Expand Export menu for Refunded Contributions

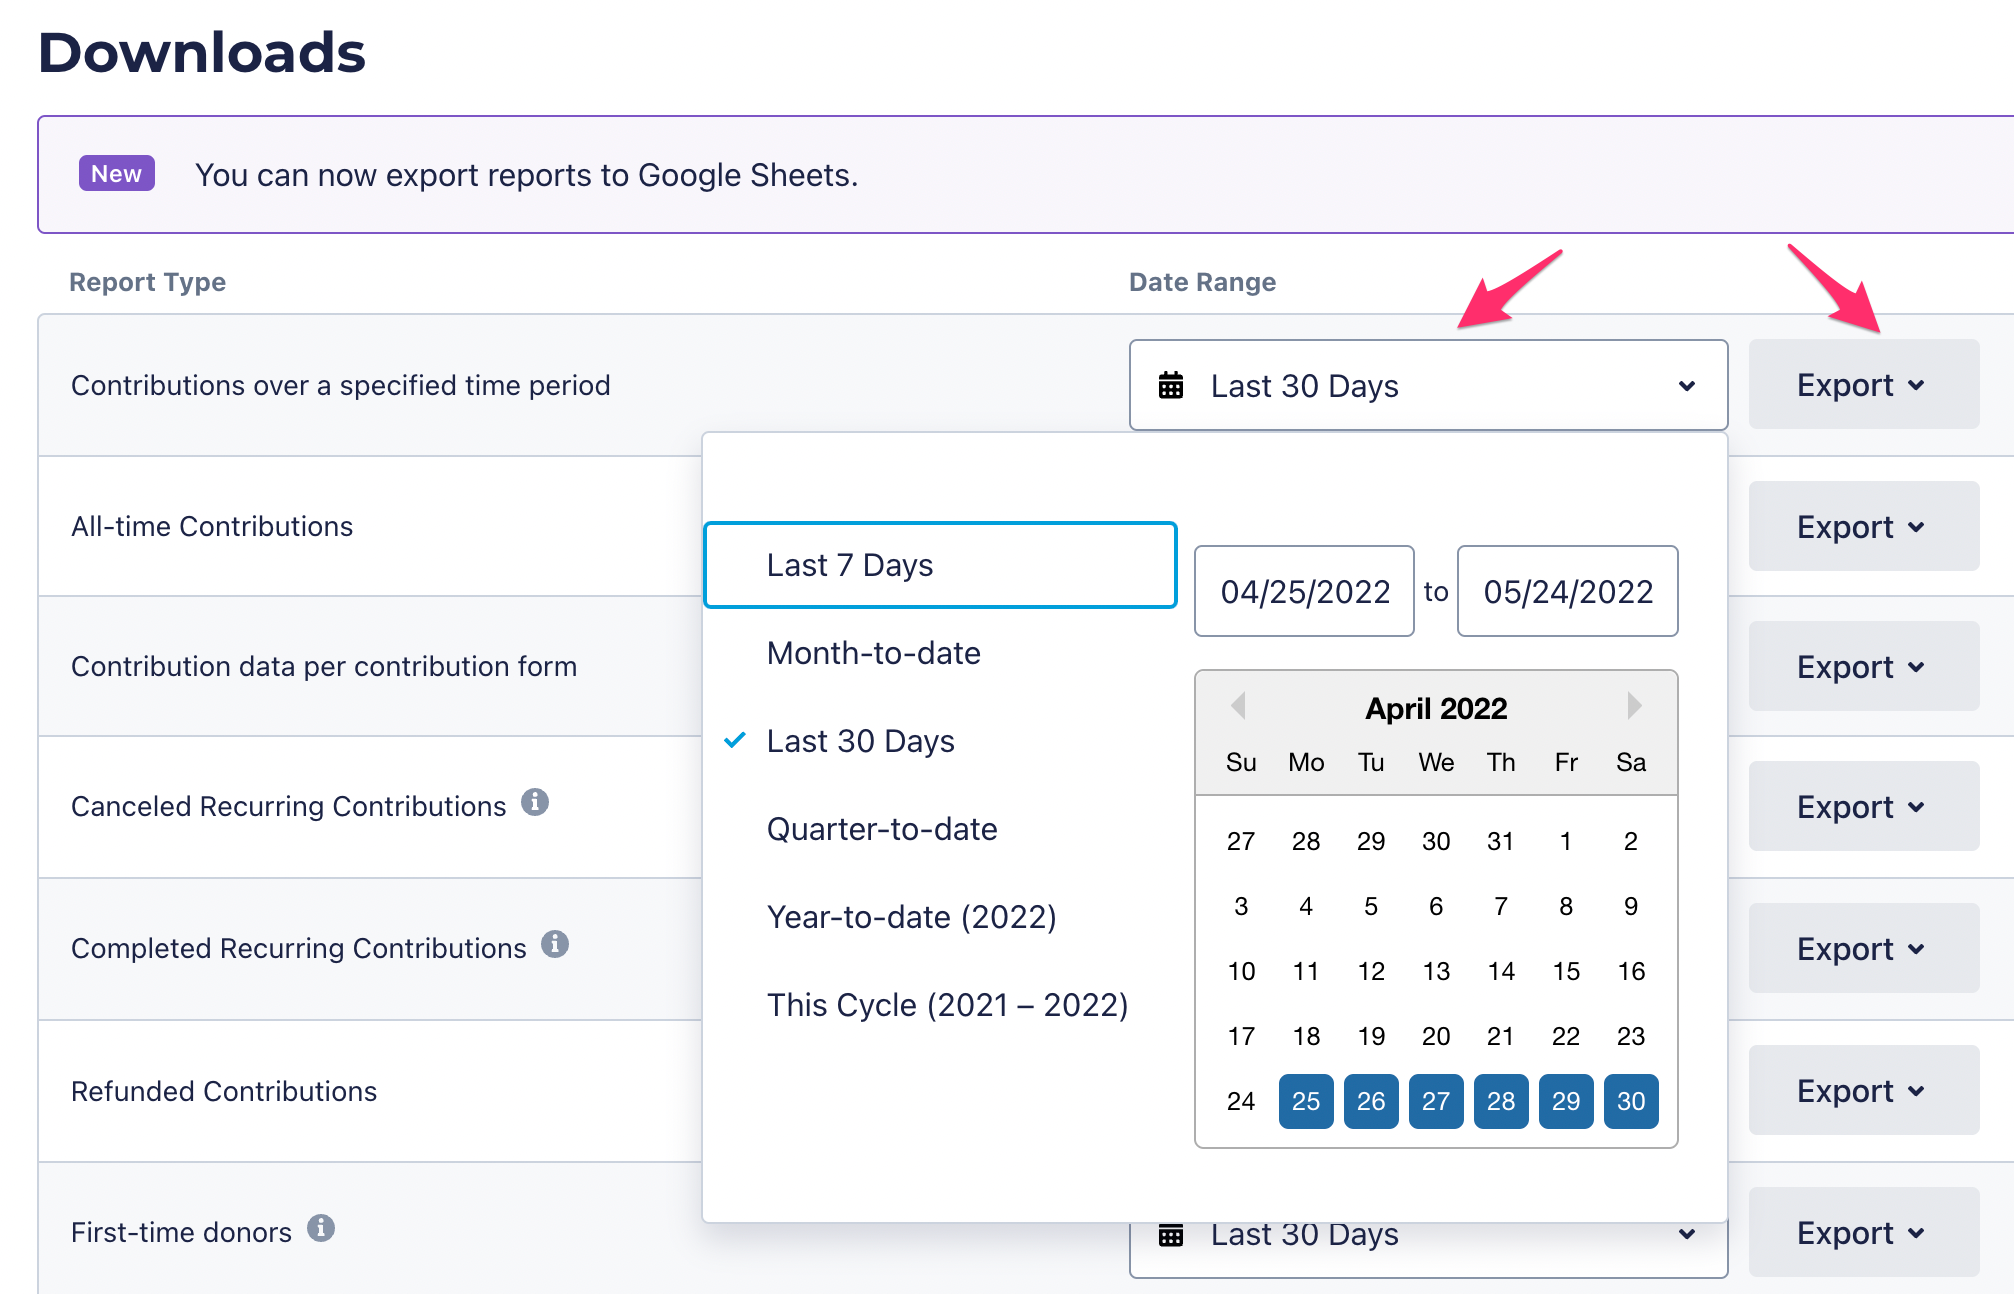[x=1862, y=1091]
